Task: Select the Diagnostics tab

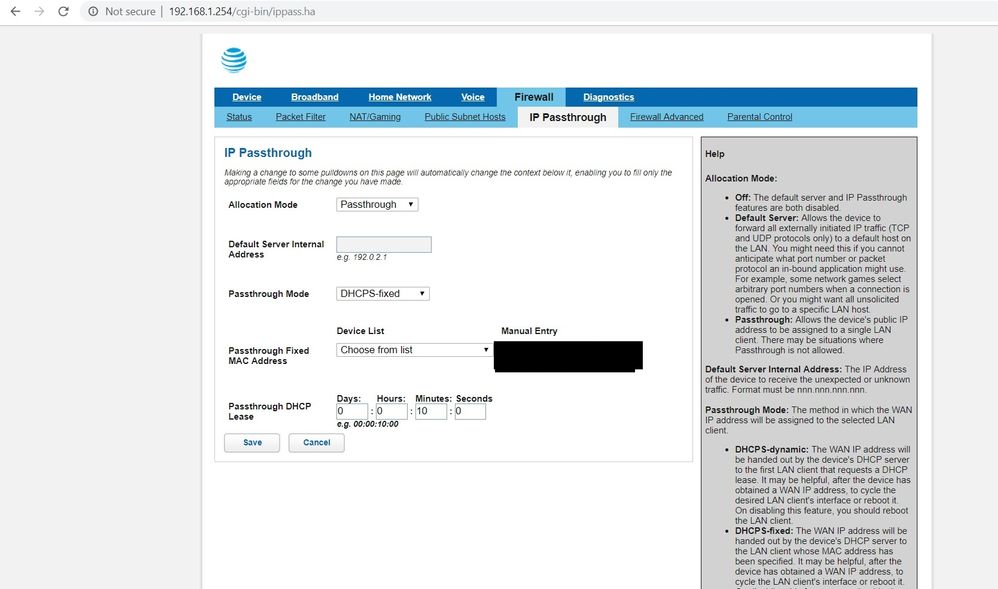Action: coord(608,97)
